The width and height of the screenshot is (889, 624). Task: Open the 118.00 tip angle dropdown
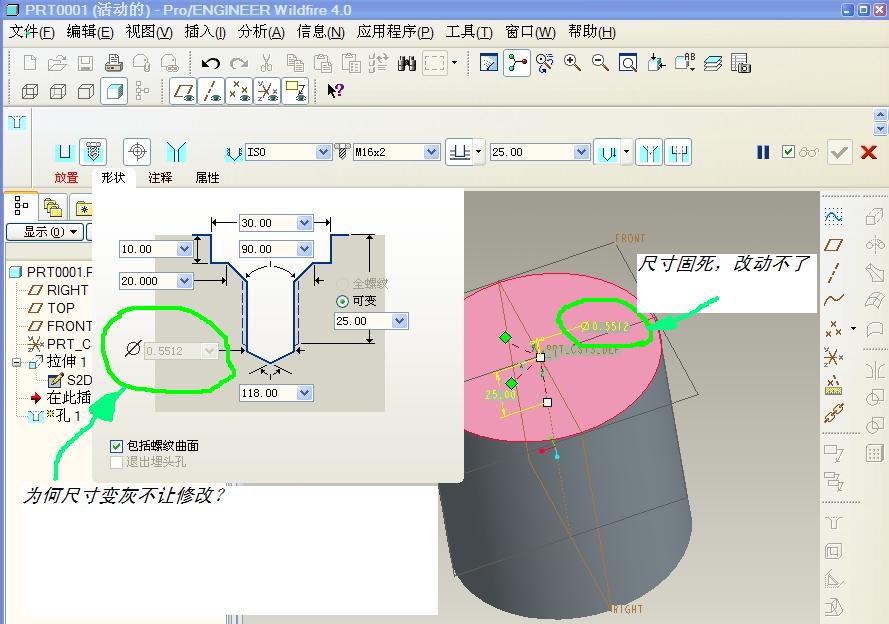click(304, 393)
